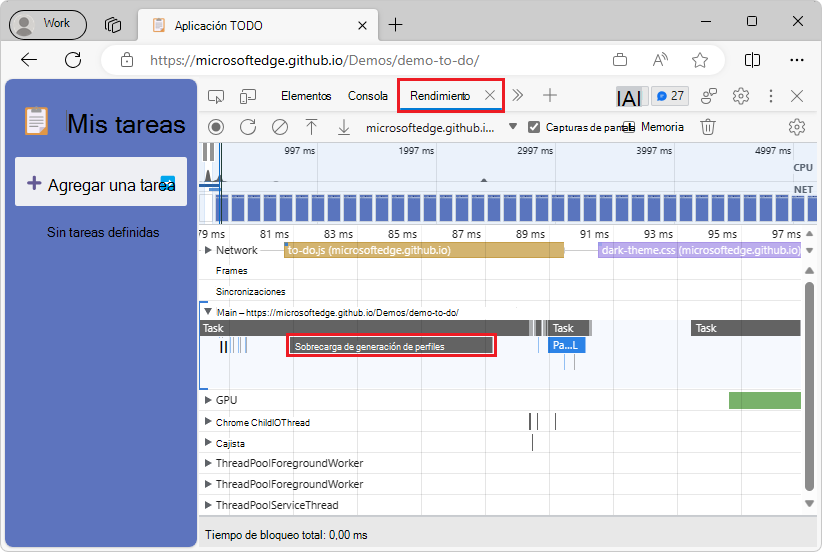
Task: Click the read aloud icon in address bar
Action: 661,60
